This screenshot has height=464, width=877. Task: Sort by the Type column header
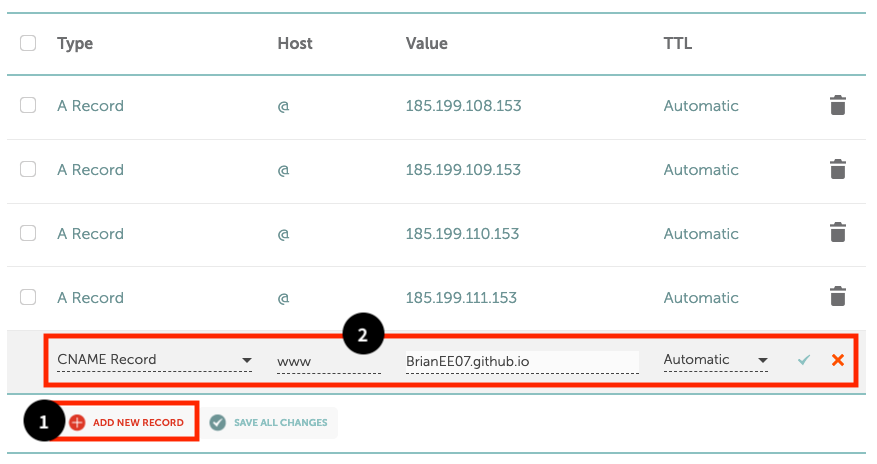coord(75,44)
